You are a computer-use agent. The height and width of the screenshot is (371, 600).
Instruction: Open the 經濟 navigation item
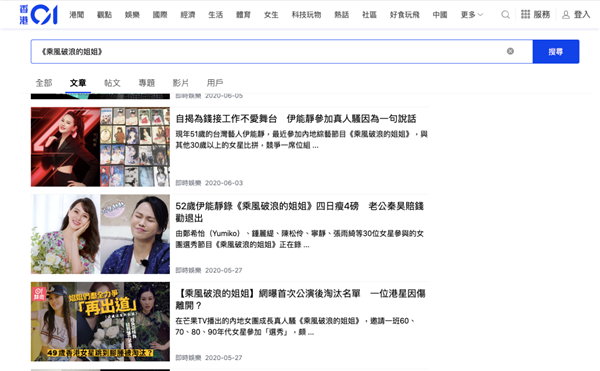pyautogui.click(x=188, y=15)
